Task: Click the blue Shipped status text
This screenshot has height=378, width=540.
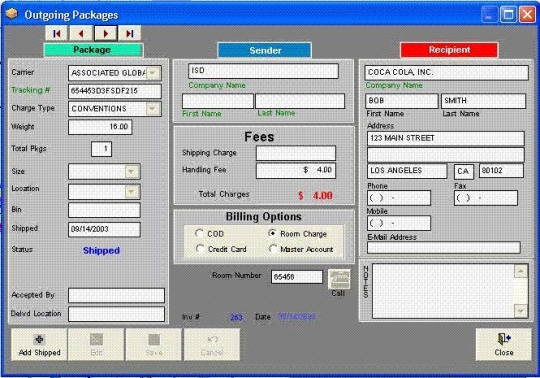Action: click(101, 250)
